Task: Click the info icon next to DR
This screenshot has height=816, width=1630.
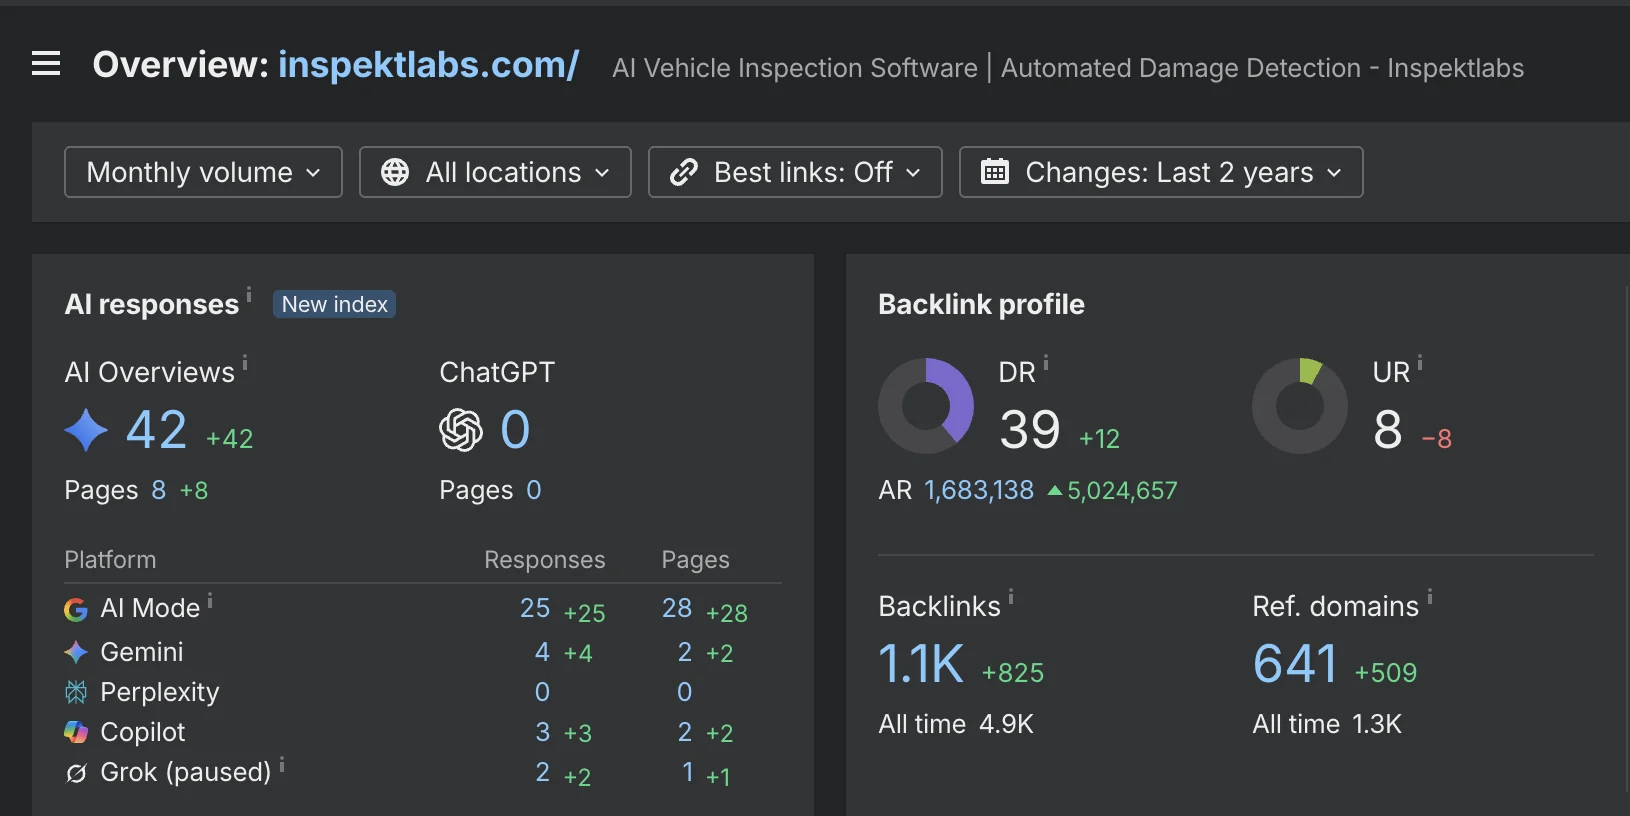Action: pos(1046,363)
